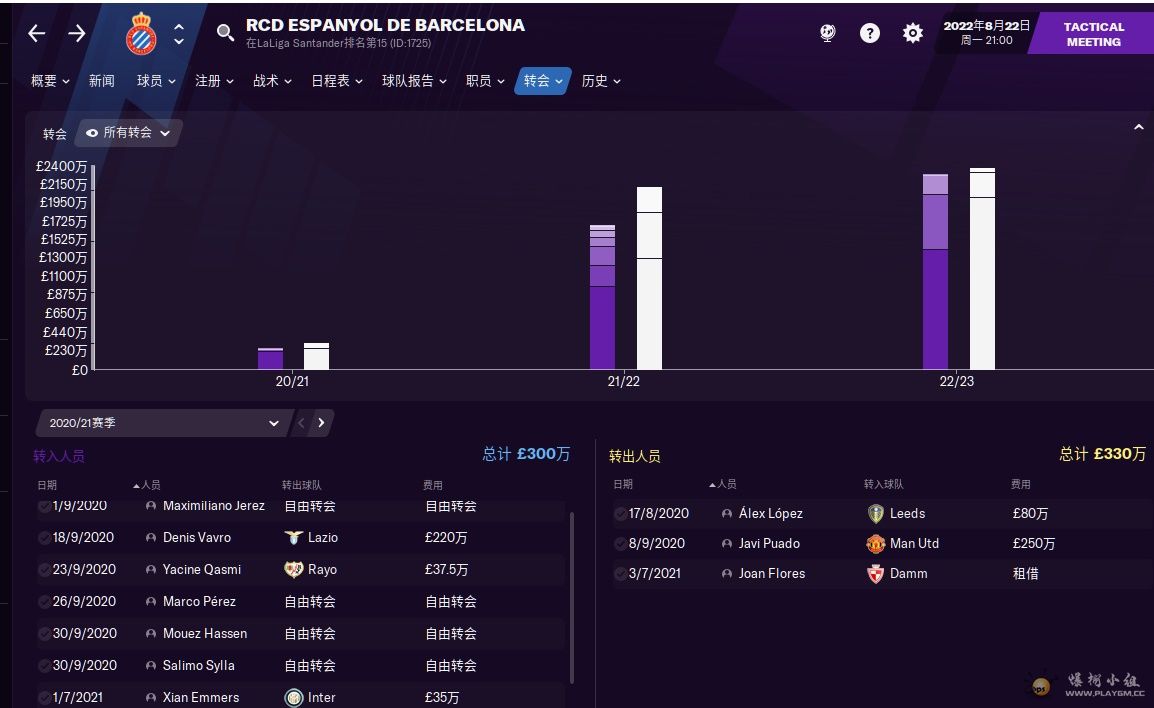Select the Yacine Qasmi row checkbox
The image size is (1154, 708).
pos(44,570)
